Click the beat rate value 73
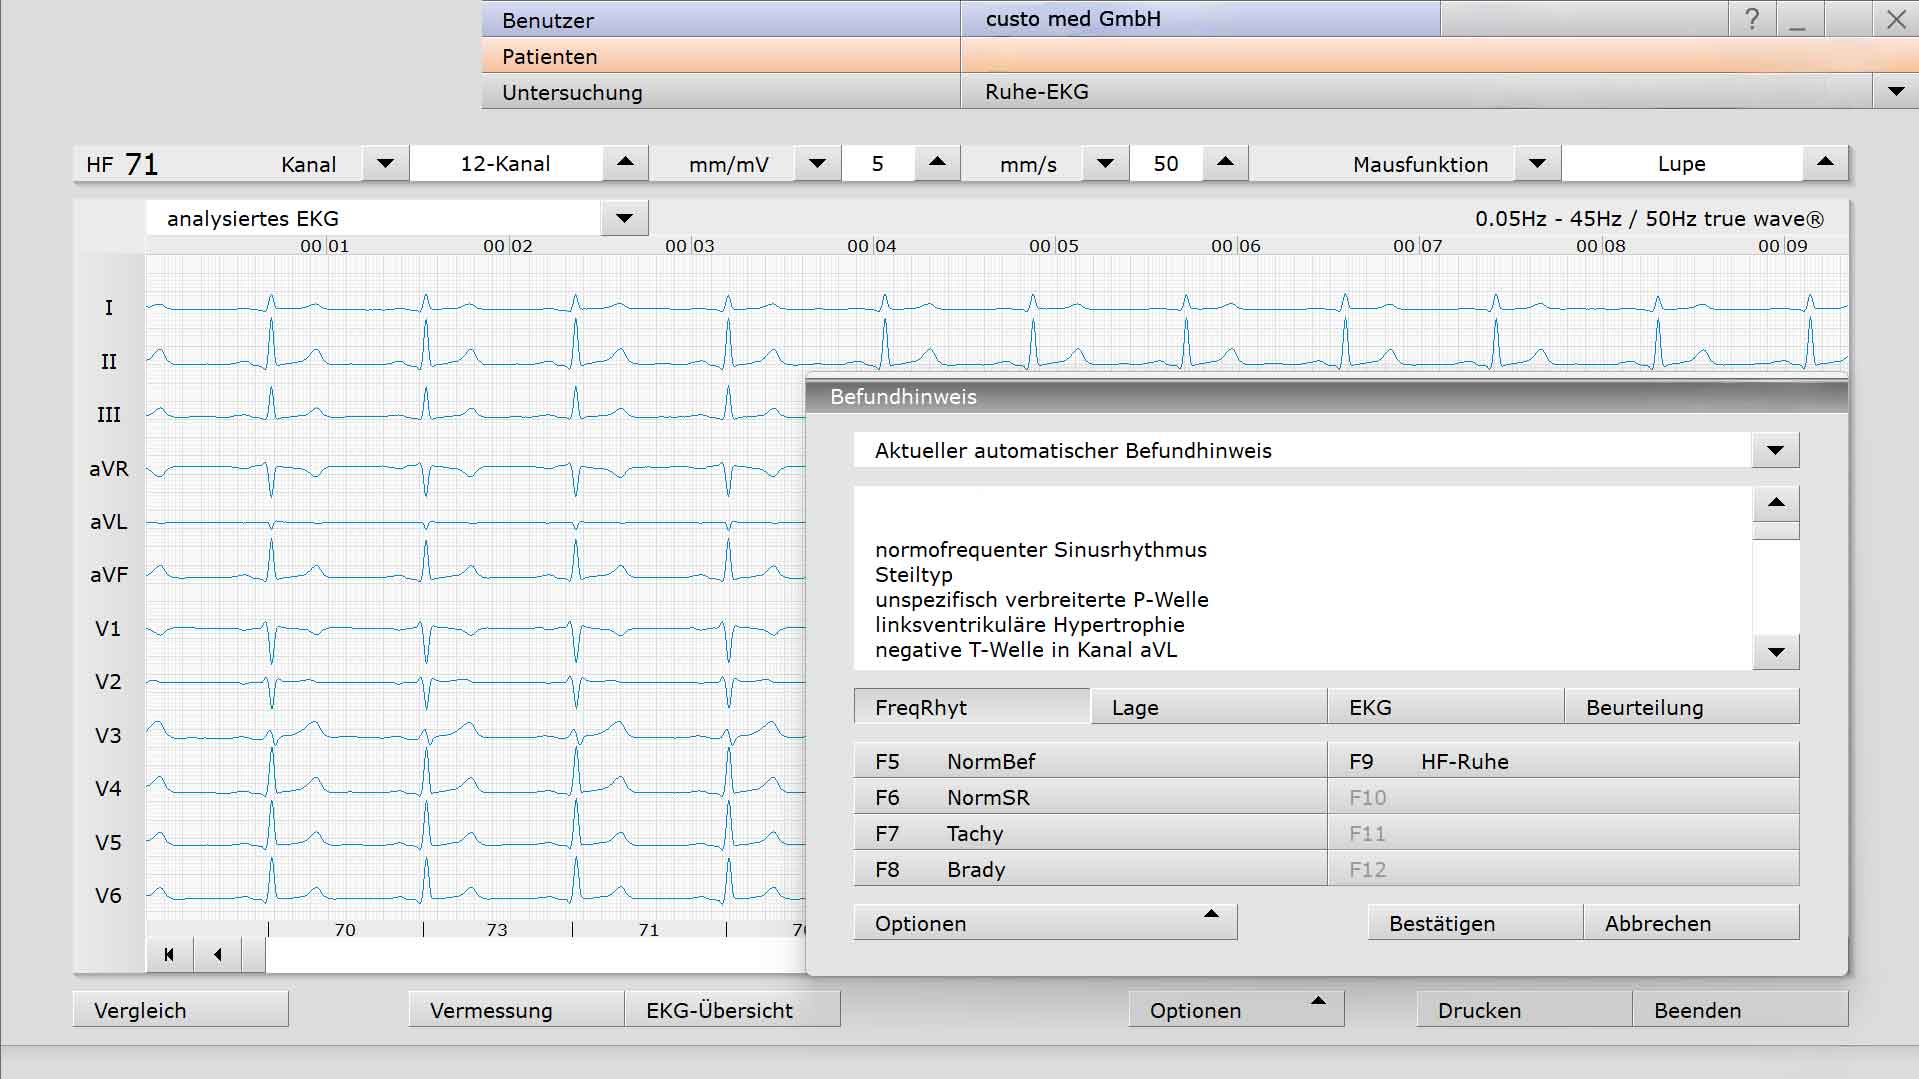This screenshot has height=1079, width=1919. point(497,930)
